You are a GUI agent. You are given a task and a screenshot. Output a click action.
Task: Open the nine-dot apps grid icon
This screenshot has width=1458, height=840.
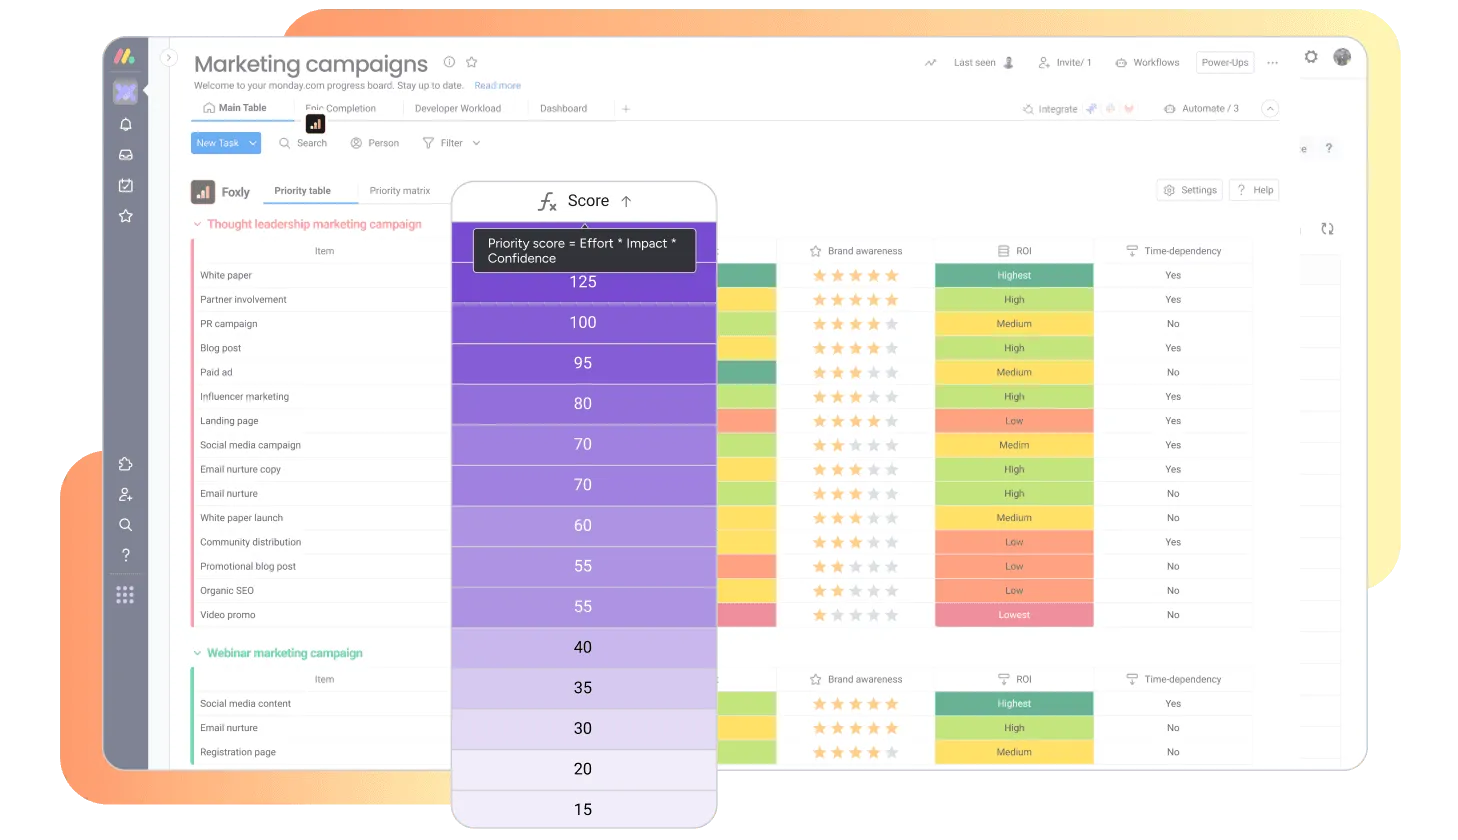click(x=125, y=596)
